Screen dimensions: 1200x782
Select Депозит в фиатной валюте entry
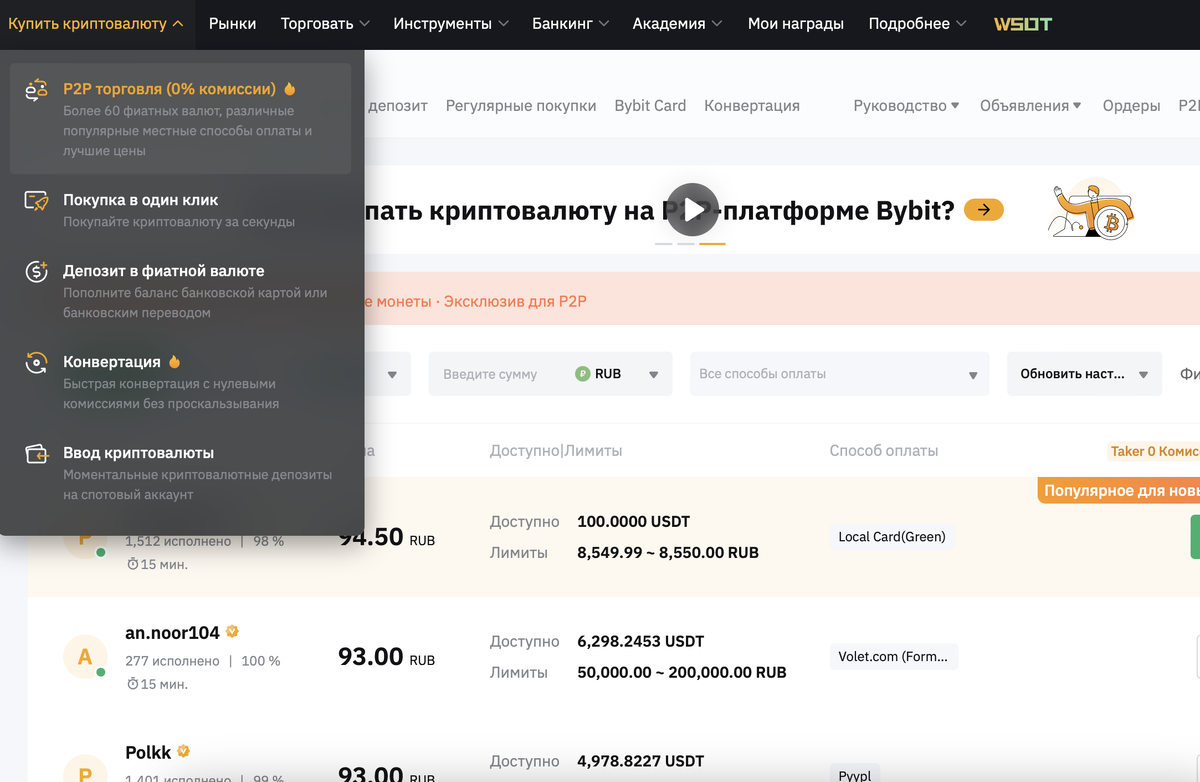click(180, 291)
